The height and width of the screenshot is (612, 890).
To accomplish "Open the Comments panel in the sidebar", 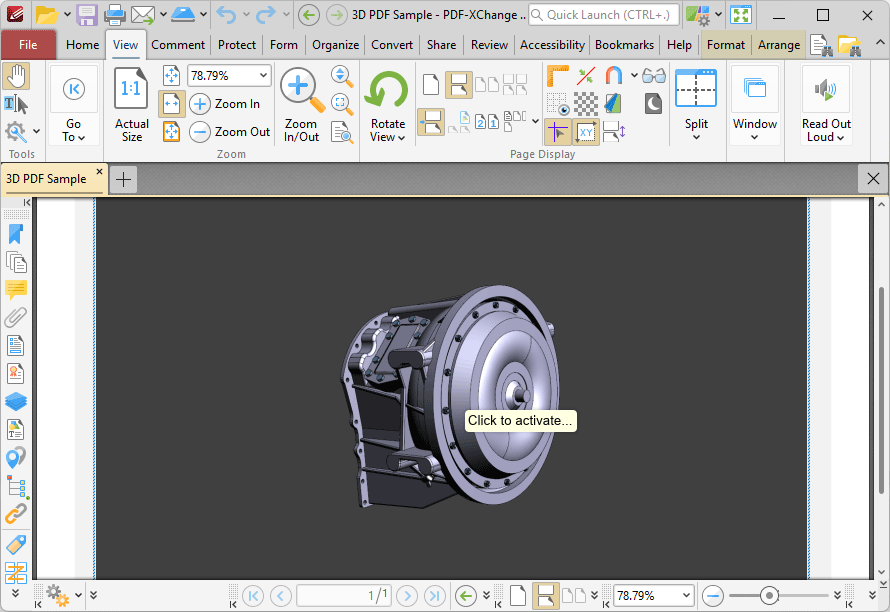I will tap(14, 289).
